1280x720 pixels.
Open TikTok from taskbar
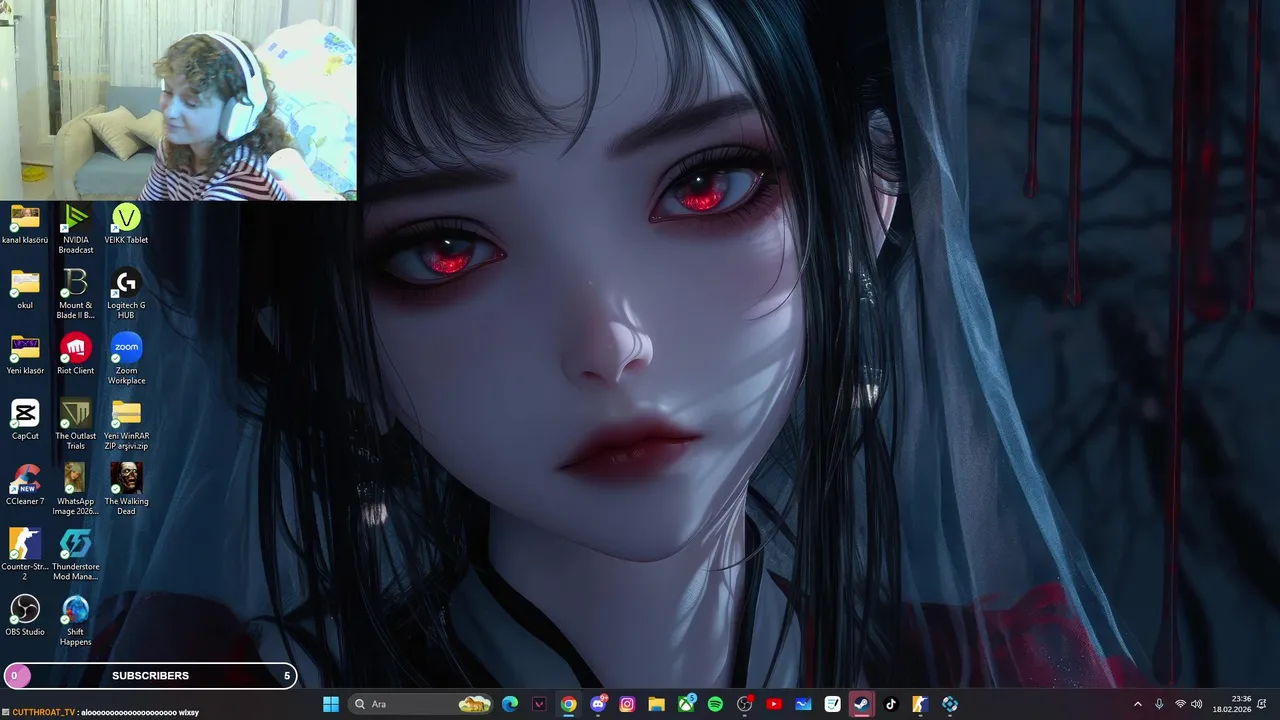pyautogui.click(x=891, y=704)
